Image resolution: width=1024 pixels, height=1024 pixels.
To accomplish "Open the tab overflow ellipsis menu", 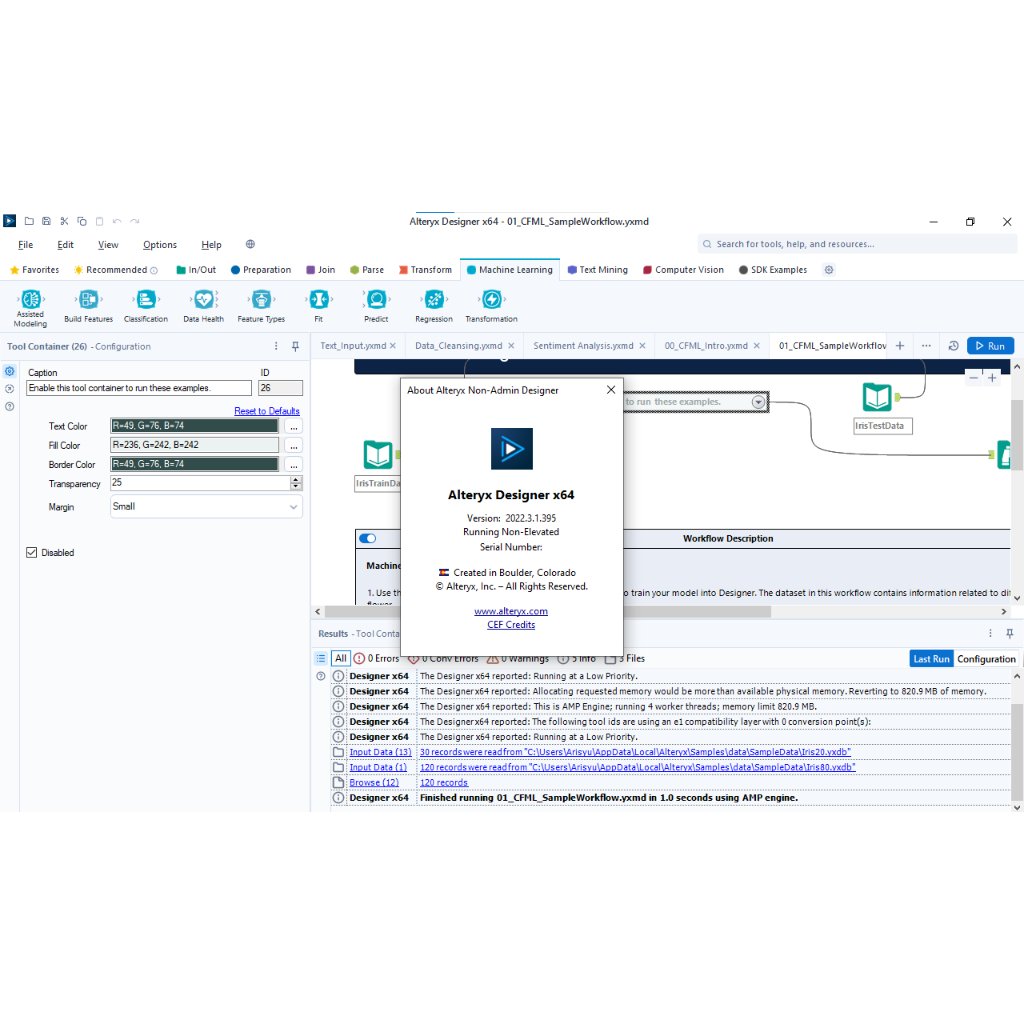I will [x=926, y=345].
